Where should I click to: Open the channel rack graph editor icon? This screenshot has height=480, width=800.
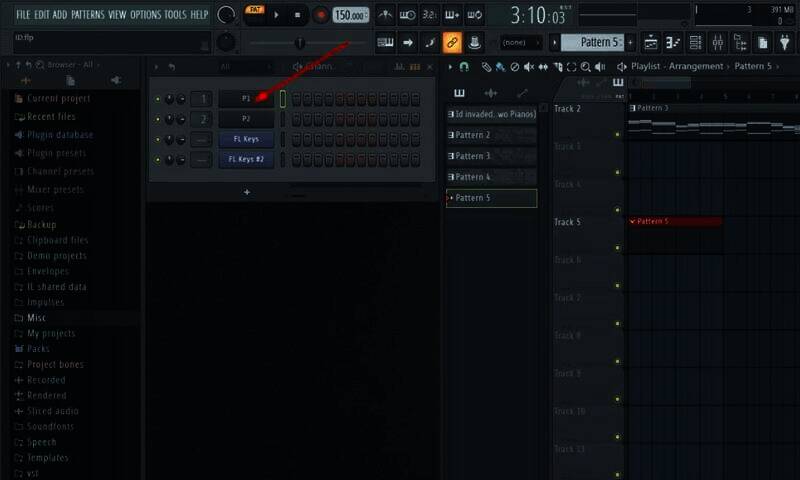399,67
